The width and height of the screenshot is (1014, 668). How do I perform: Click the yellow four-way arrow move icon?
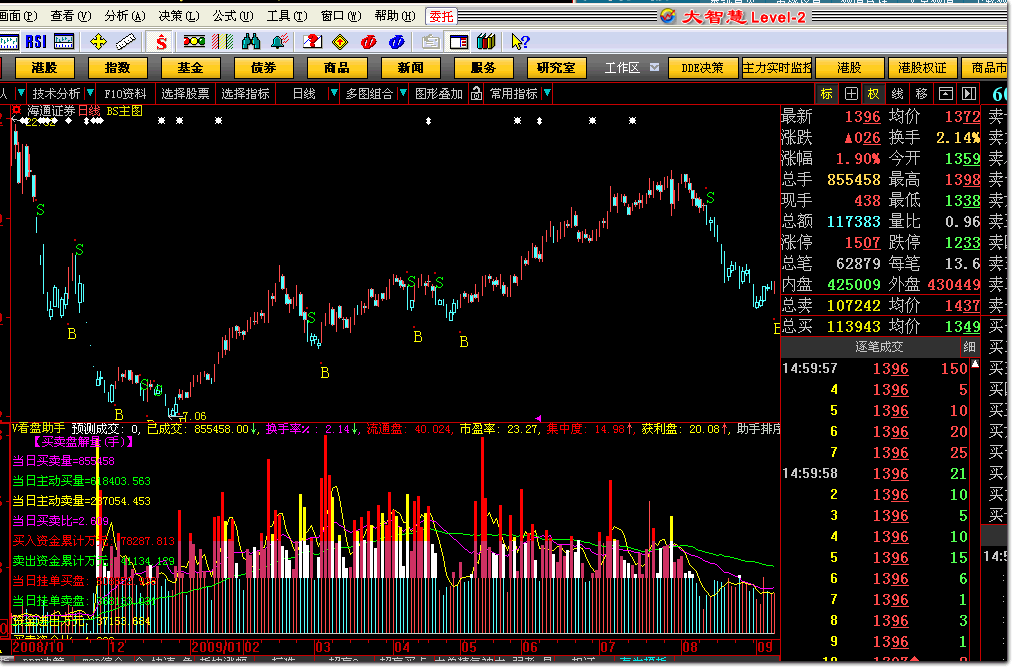98,42
